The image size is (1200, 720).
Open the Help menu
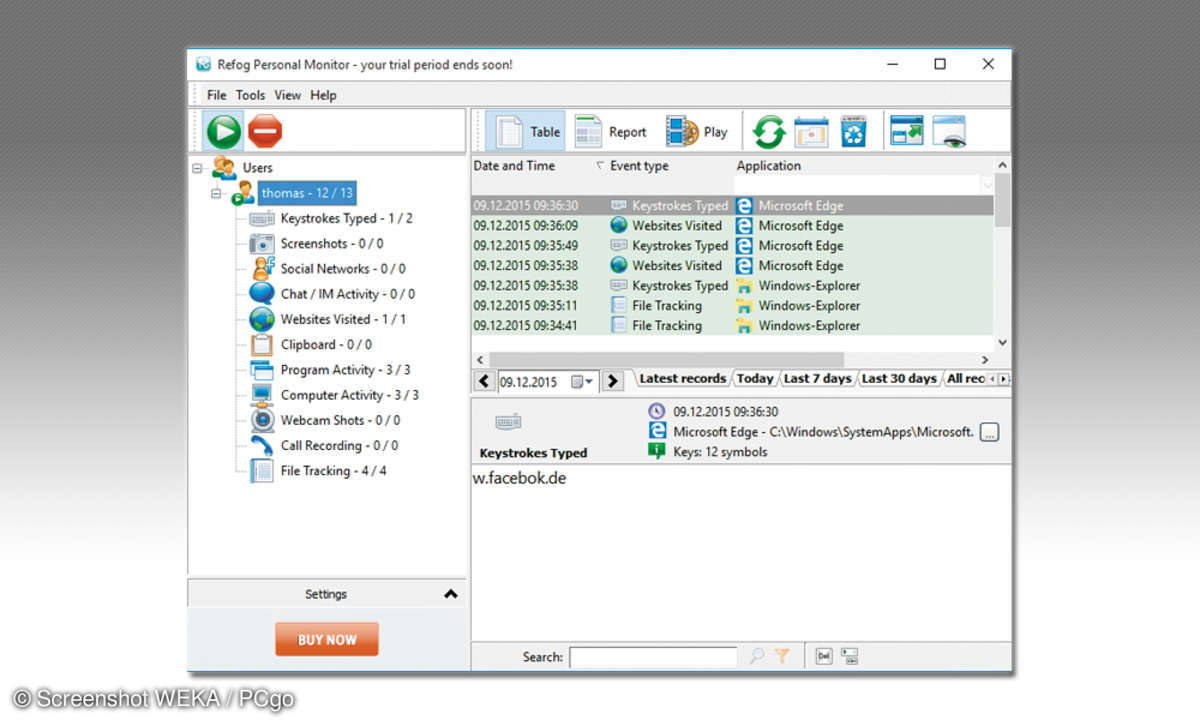(323, 95)
